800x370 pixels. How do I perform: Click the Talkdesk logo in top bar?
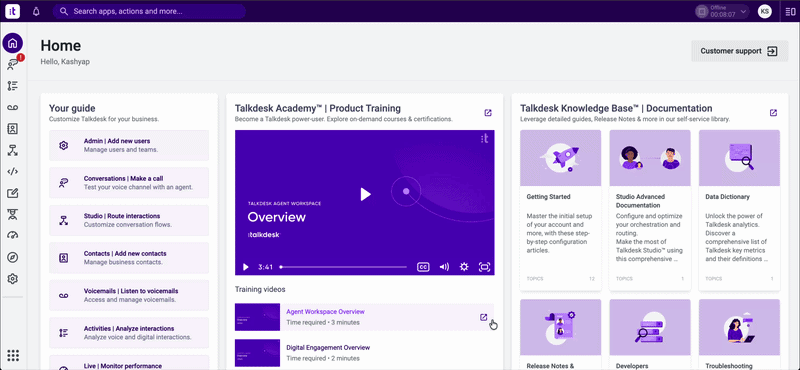click(13, 11)
